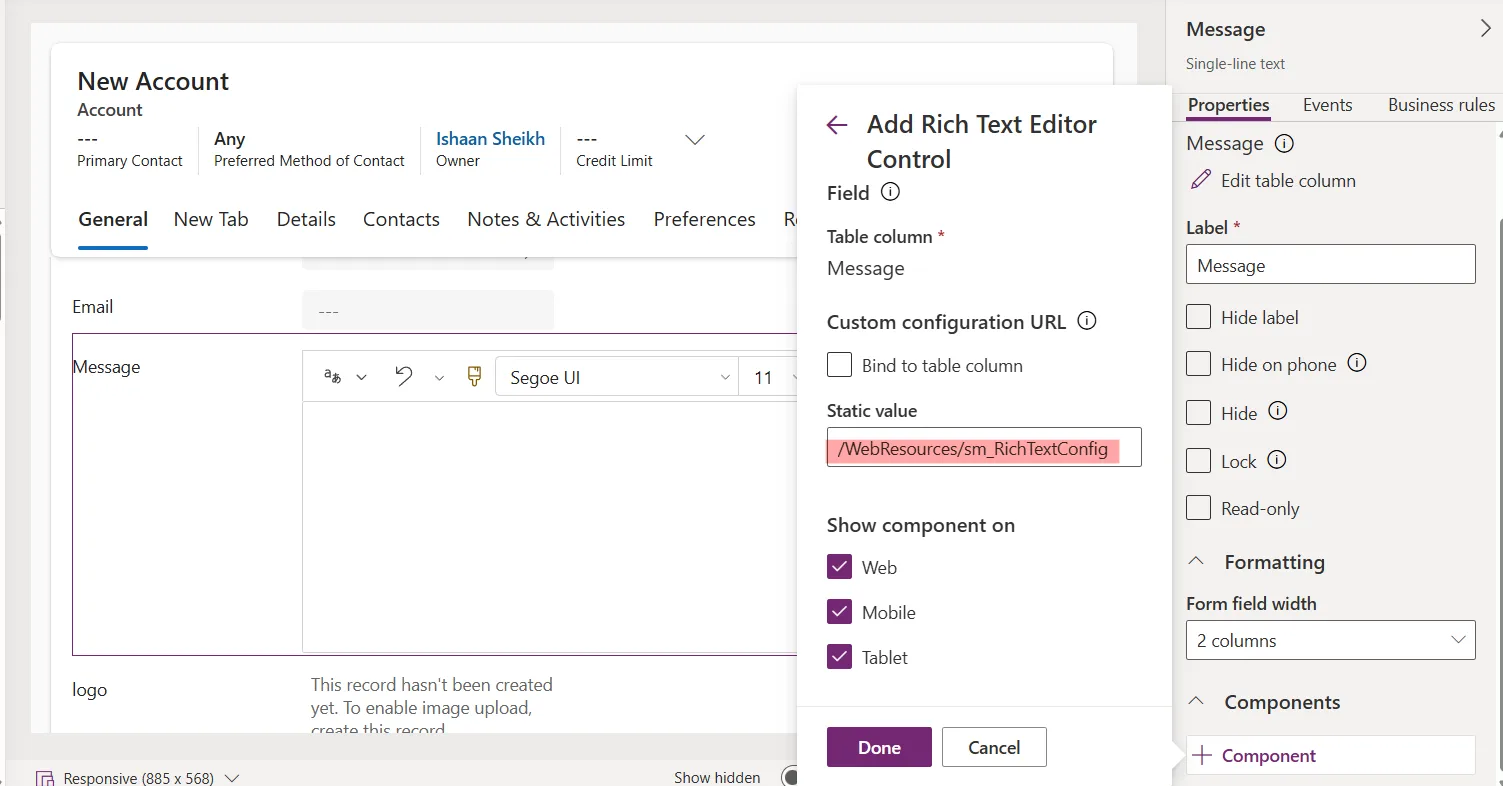The image size is (1503, 786).
Task: Click the Message field label on the form
Action: (106, 367)
